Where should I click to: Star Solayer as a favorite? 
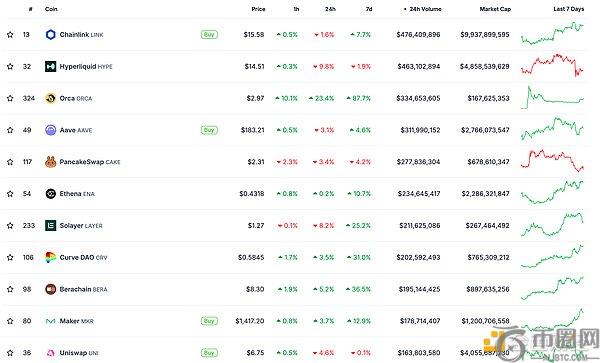coord(10,226)
